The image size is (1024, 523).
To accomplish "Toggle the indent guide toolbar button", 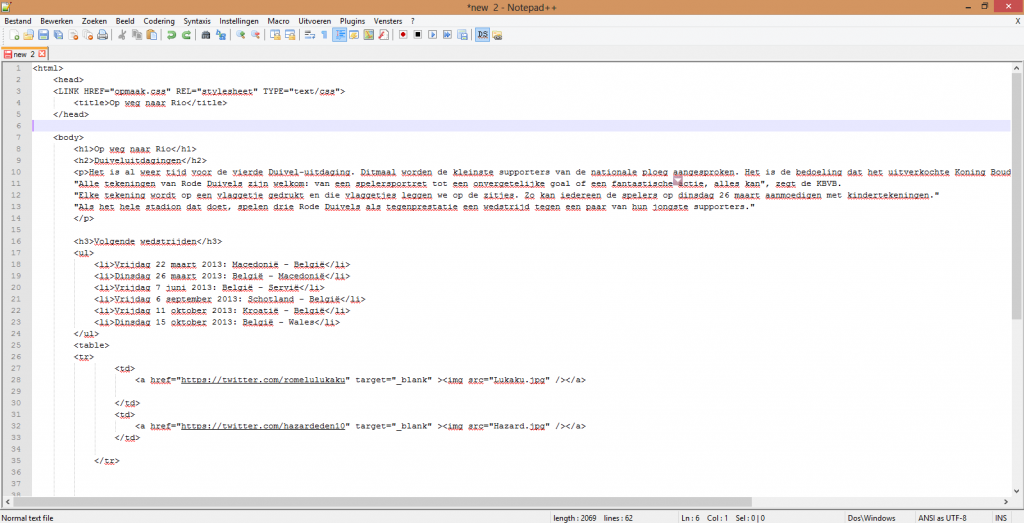I will pos(340,35).
